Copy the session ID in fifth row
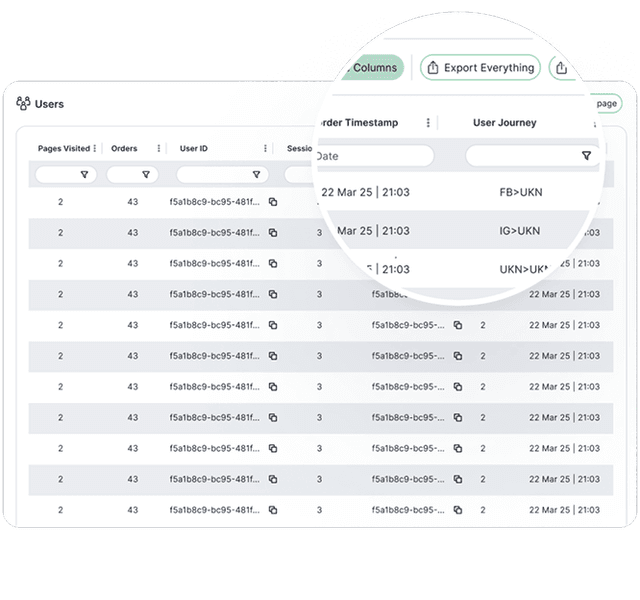This screenshot has width=640, height=600. coord(458,325)
